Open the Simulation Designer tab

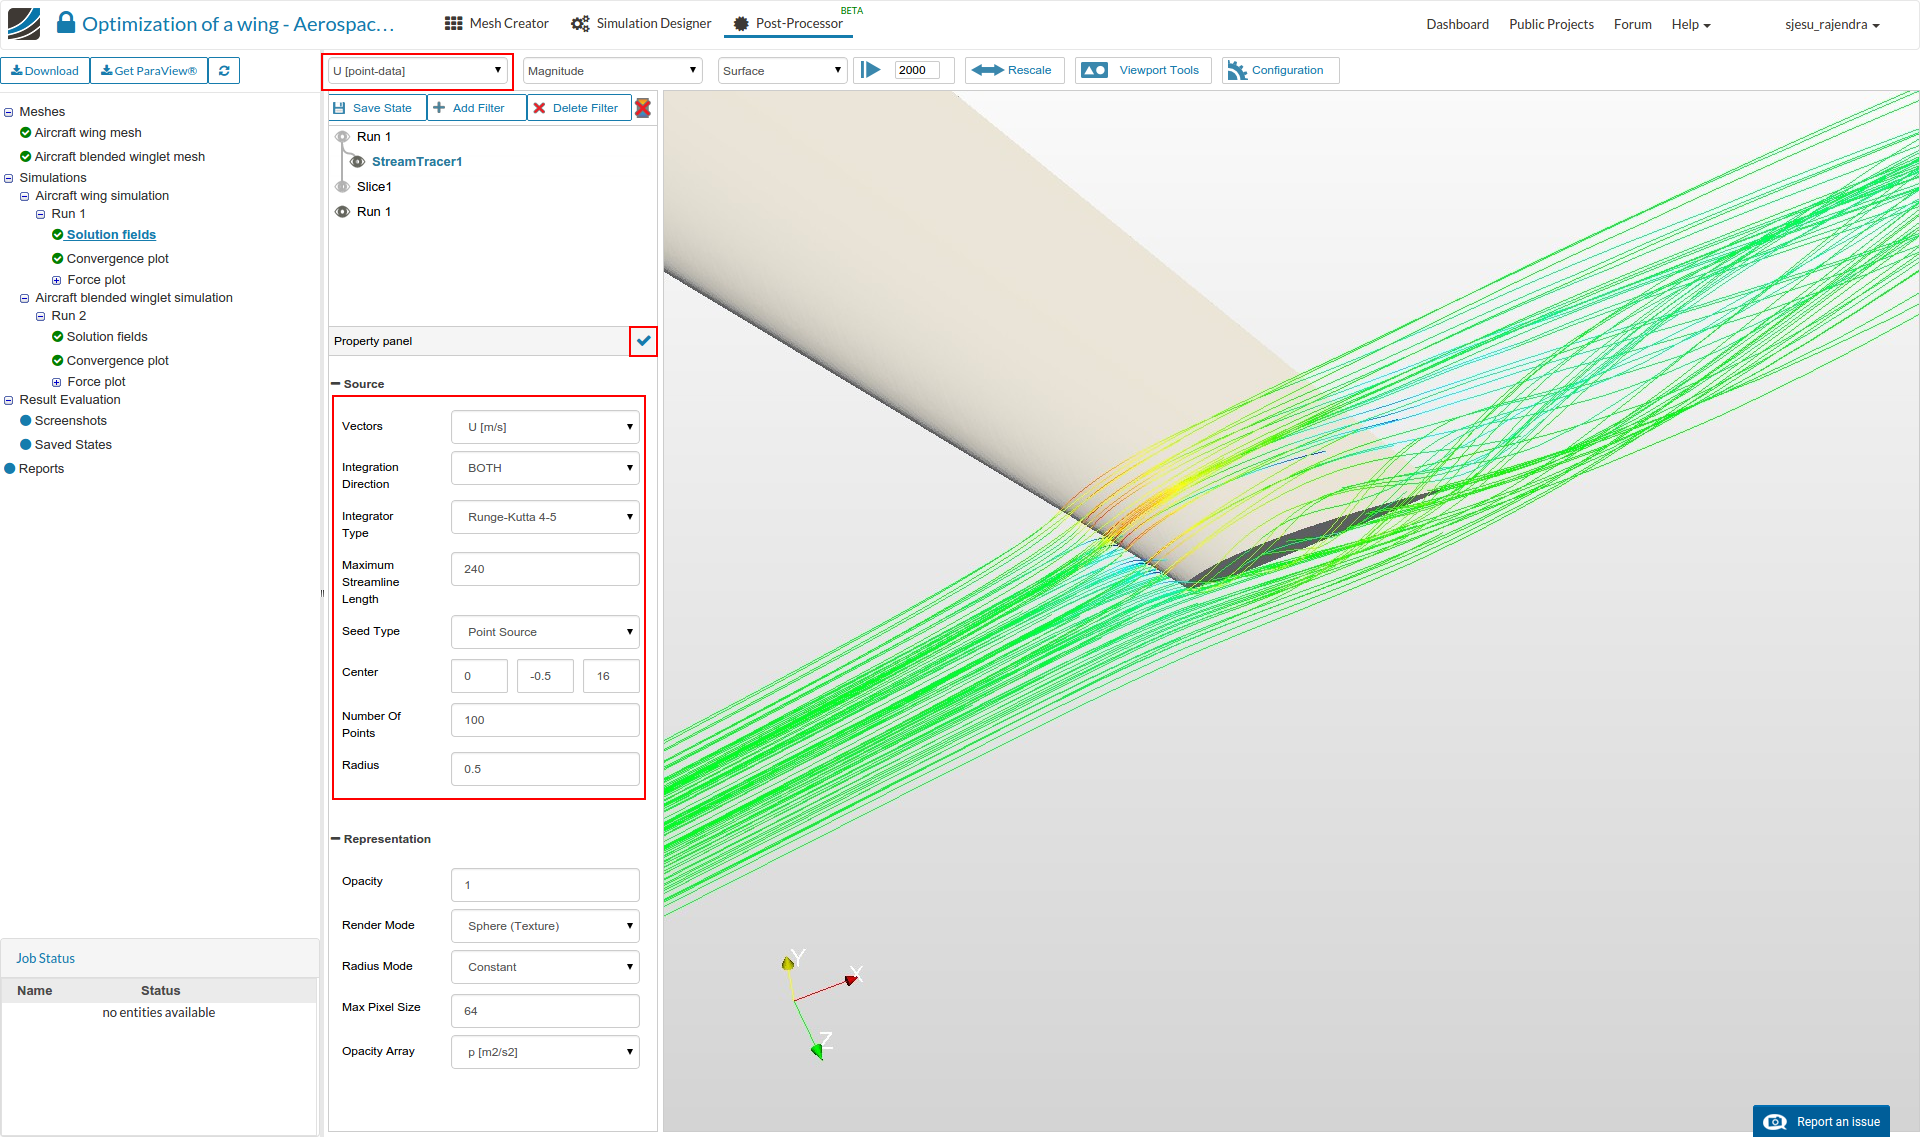pos(641,23)
